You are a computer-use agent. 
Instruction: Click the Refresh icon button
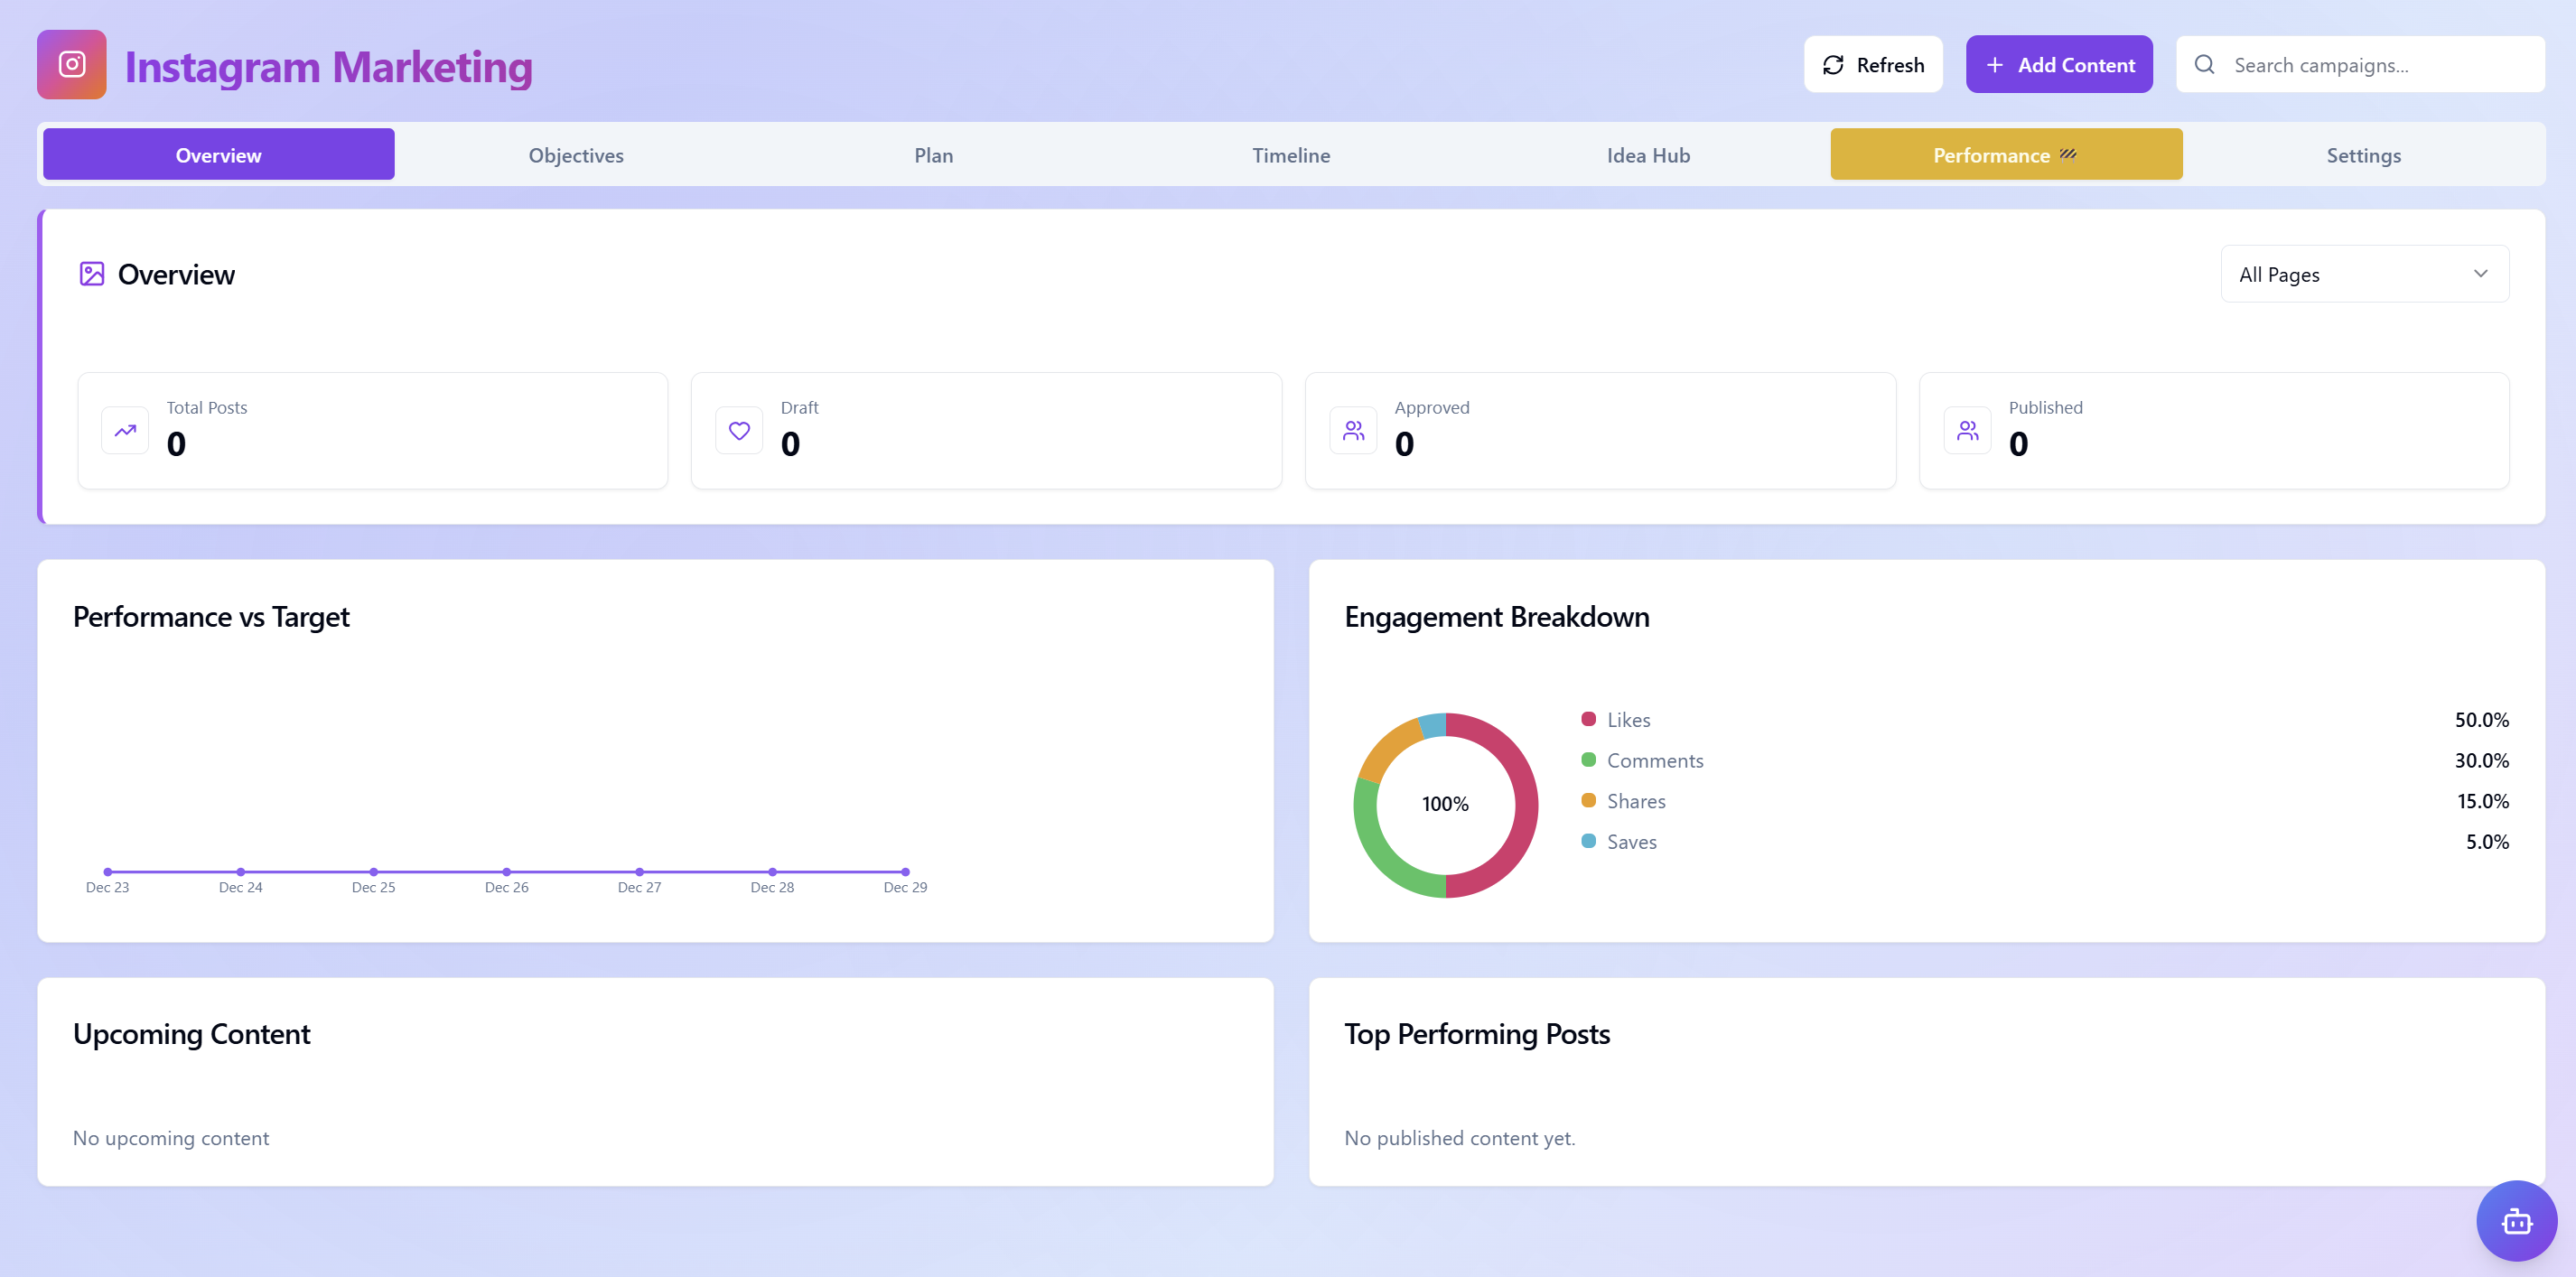1833,64
